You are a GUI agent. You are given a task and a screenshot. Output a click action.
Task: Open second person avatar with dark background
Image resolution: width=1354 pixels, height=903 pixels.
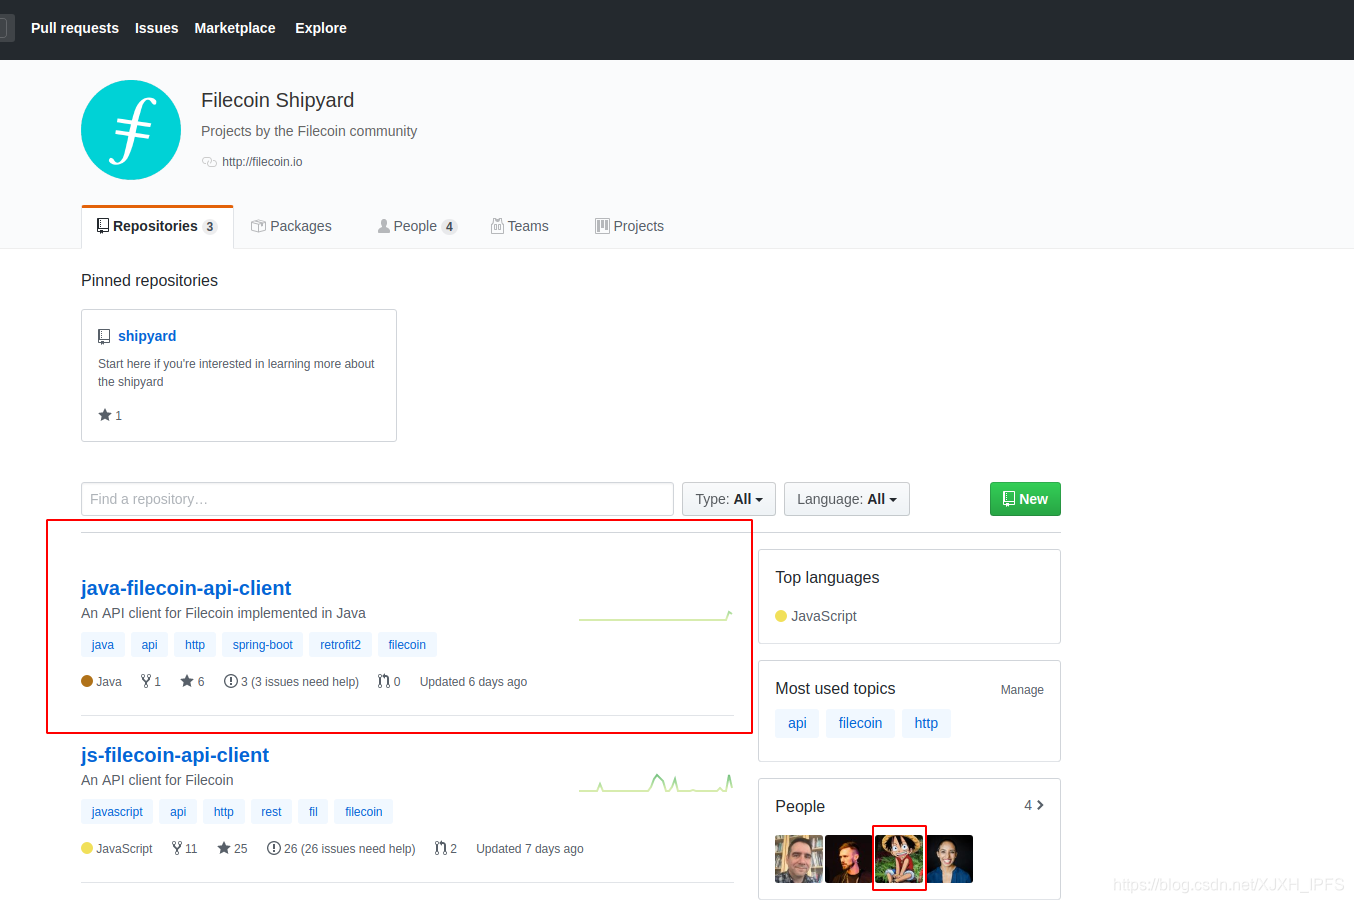849,859
